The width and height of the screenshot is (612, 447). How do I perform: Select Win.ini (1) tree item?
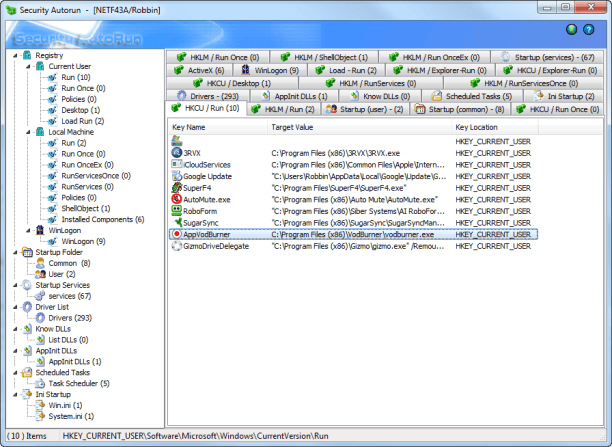point(65,405)
